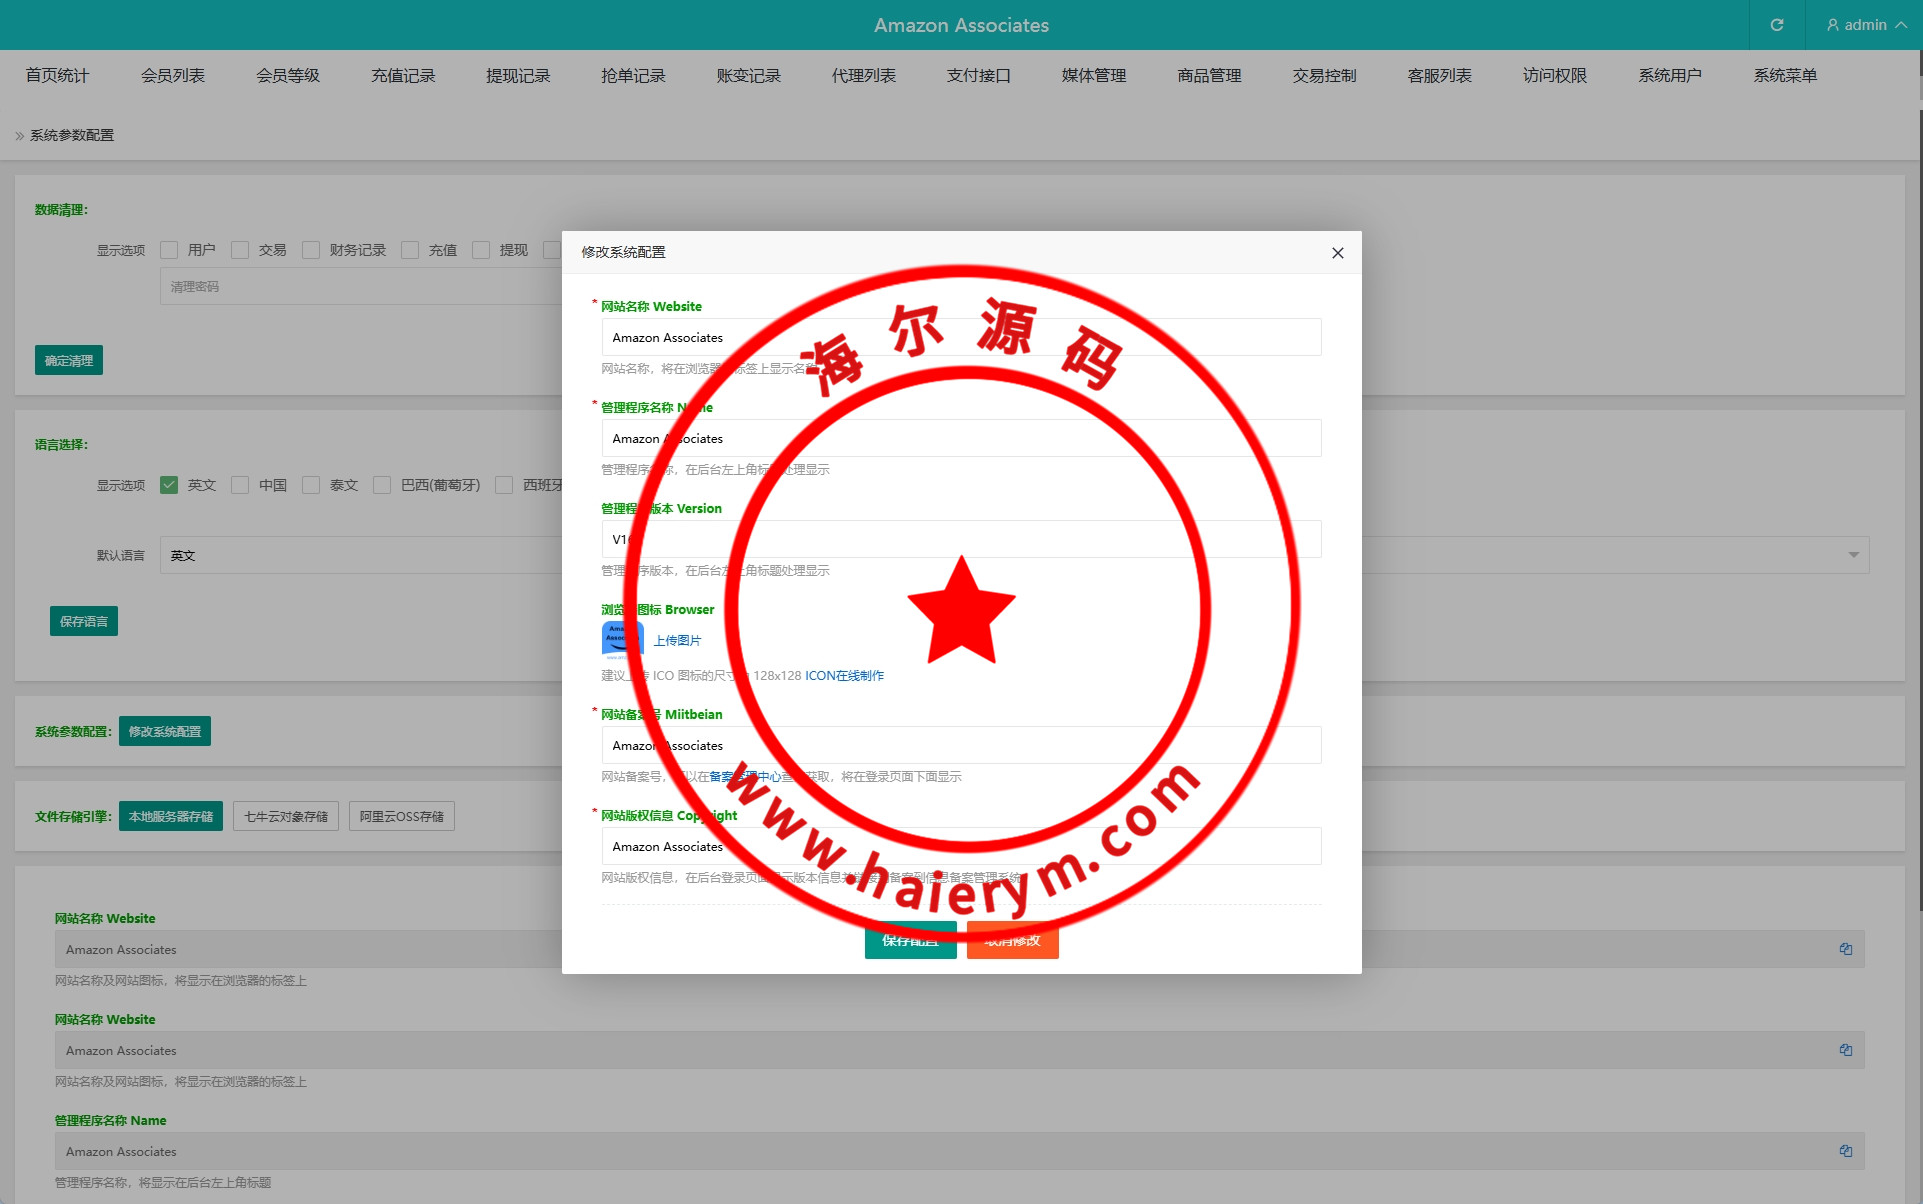Uncheck the 英文 language checkbox
1923x1204 pixels.
coord(169,485)
